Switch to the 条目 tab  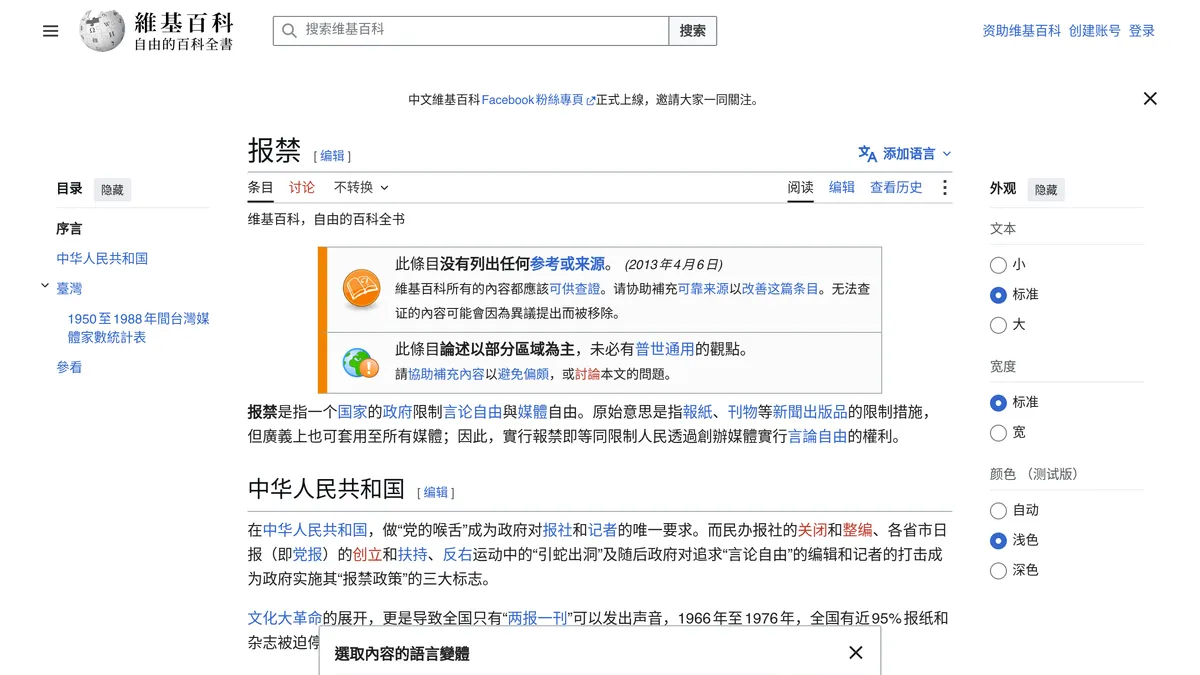tap(260, 187)
